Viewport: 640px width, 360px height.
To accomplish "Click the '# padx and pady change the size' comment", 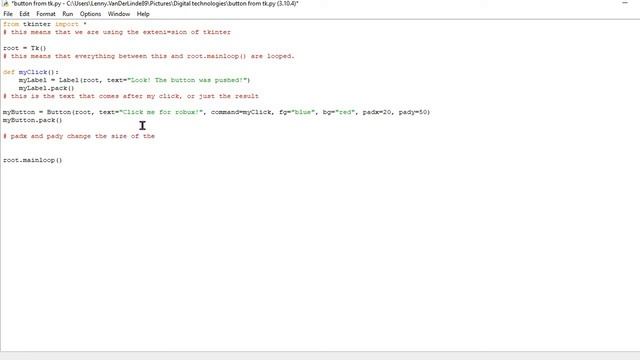I will click(79, 136).
